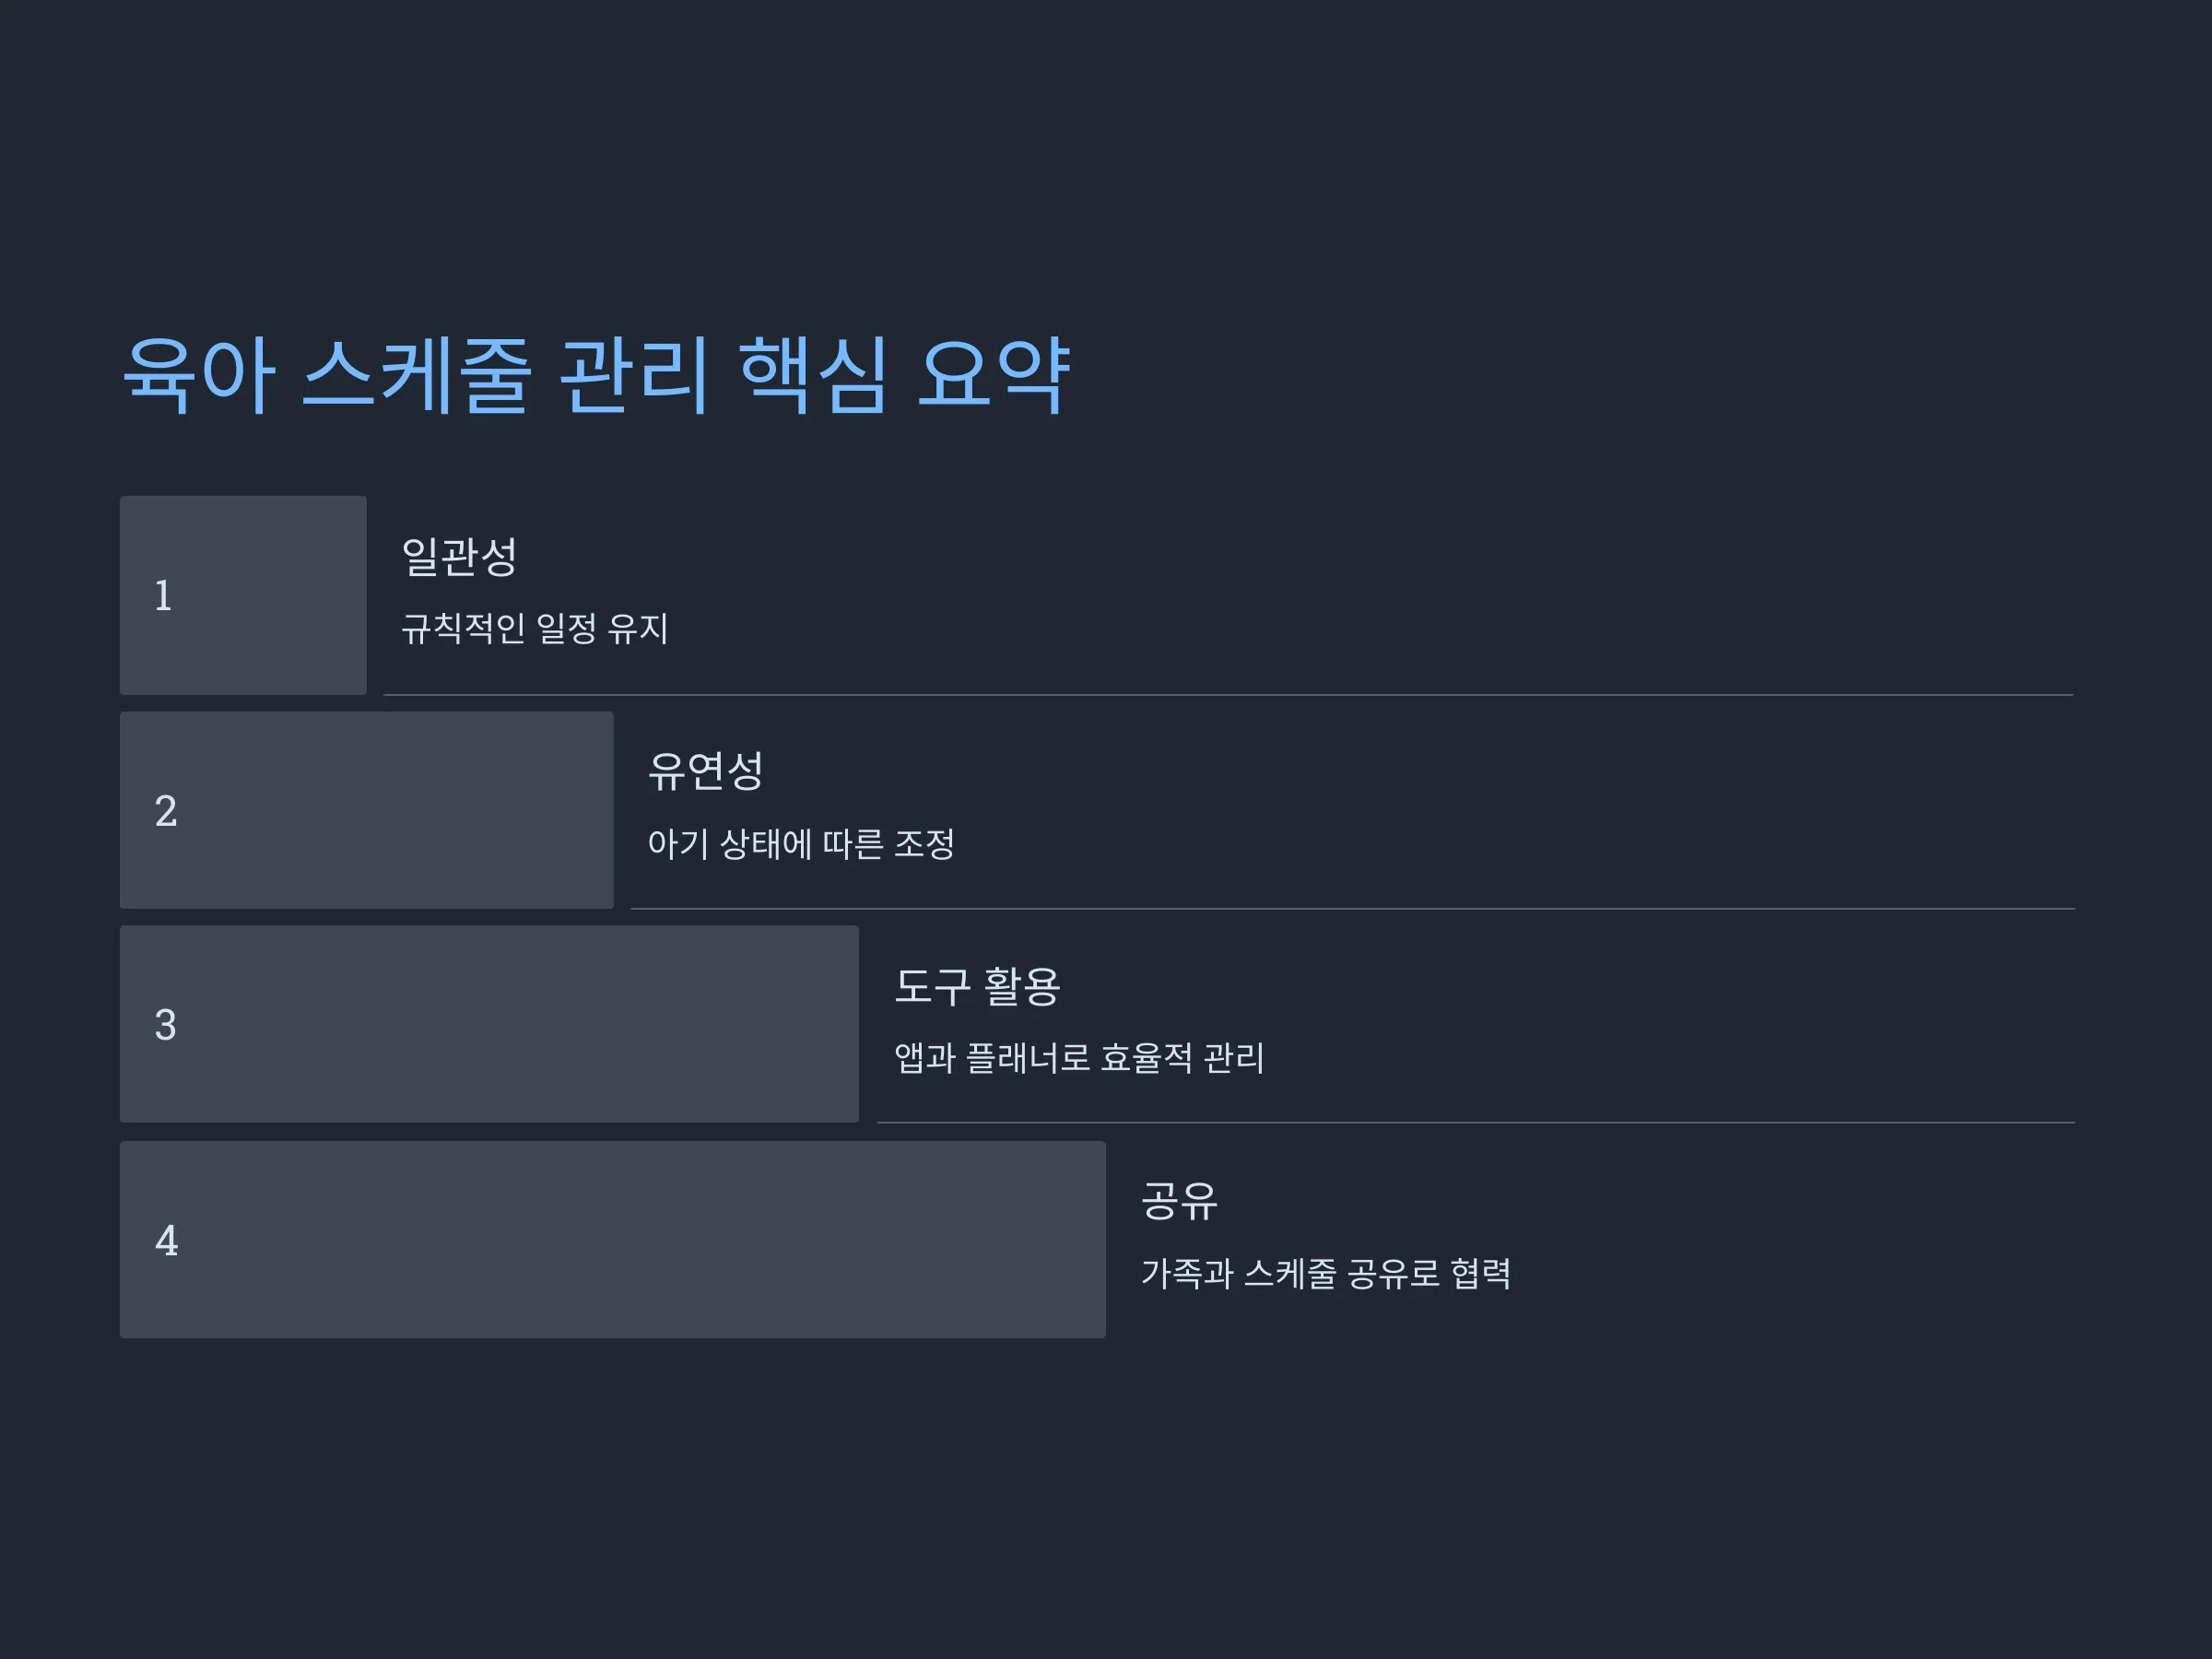Click the divider line under 도구 활용 row
Viewport: 2212px width, 1659px height.
pos(1477,1123)
